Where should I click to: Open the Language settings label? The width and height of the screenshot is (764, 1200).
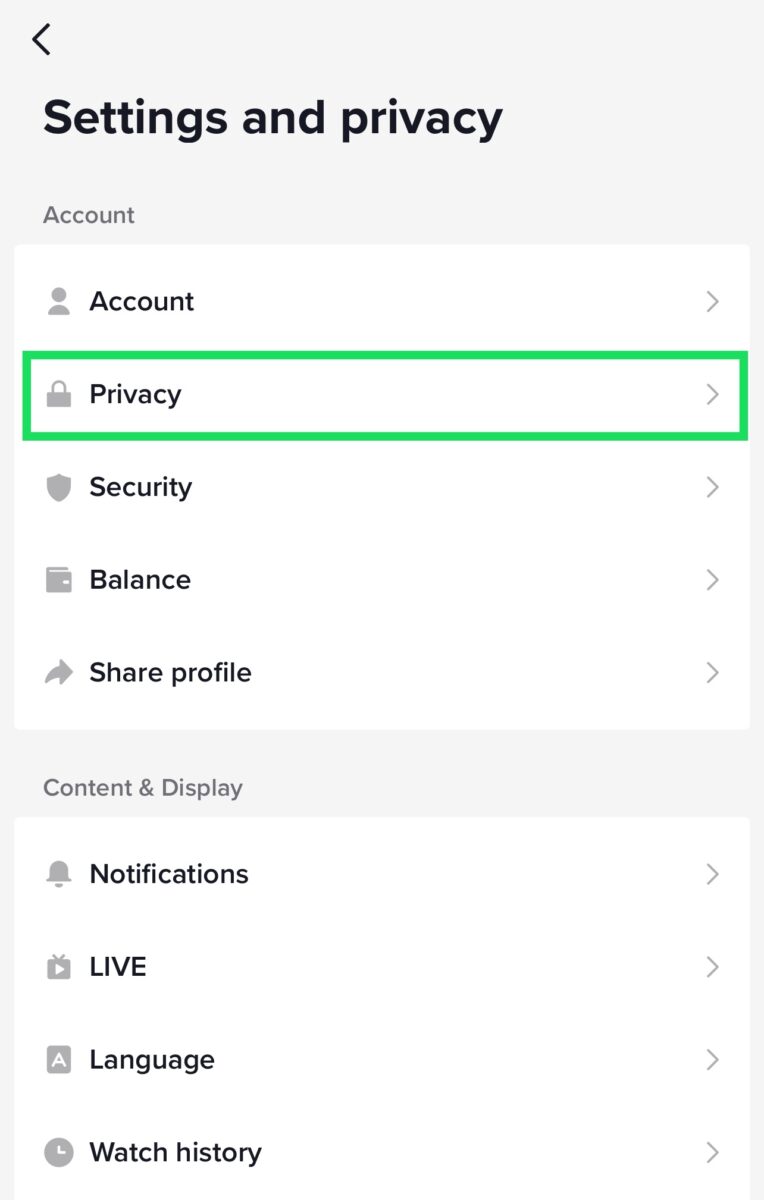[152, 1060]
